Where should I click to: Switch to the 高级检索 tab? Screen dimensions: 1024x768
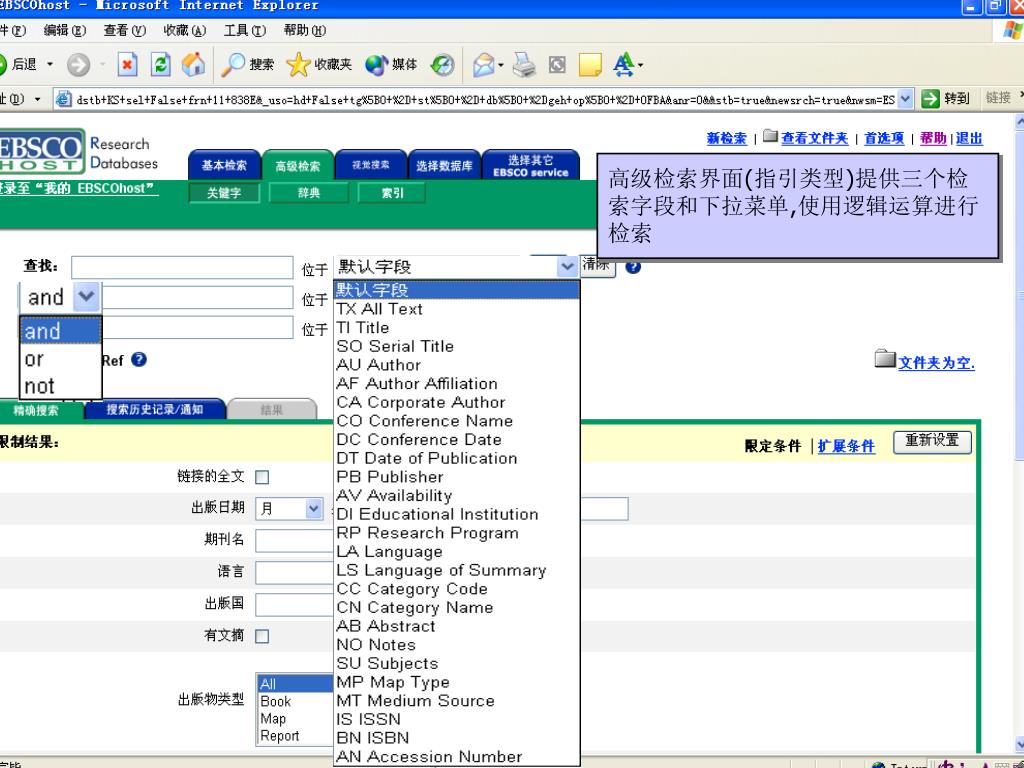tap(298, 166)
